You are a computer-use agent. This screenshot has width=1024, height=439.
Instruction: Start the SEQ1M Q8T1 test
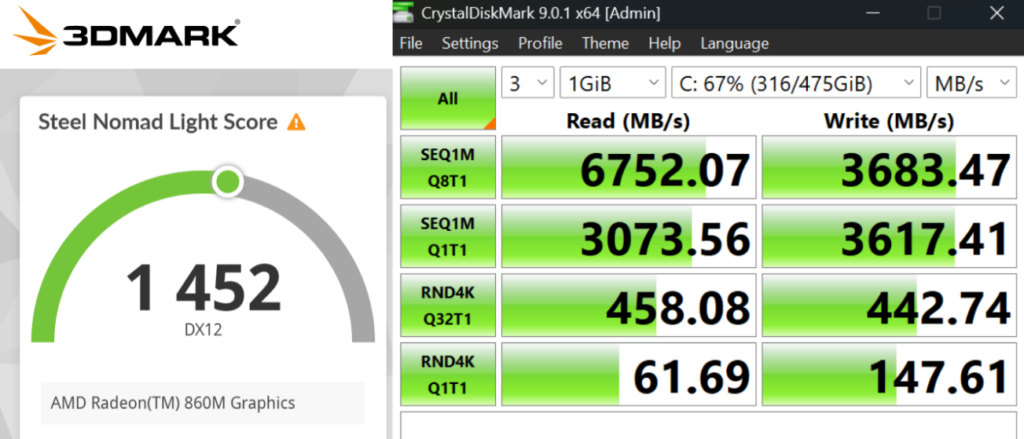pyautogui.click(x=448, y=166)
